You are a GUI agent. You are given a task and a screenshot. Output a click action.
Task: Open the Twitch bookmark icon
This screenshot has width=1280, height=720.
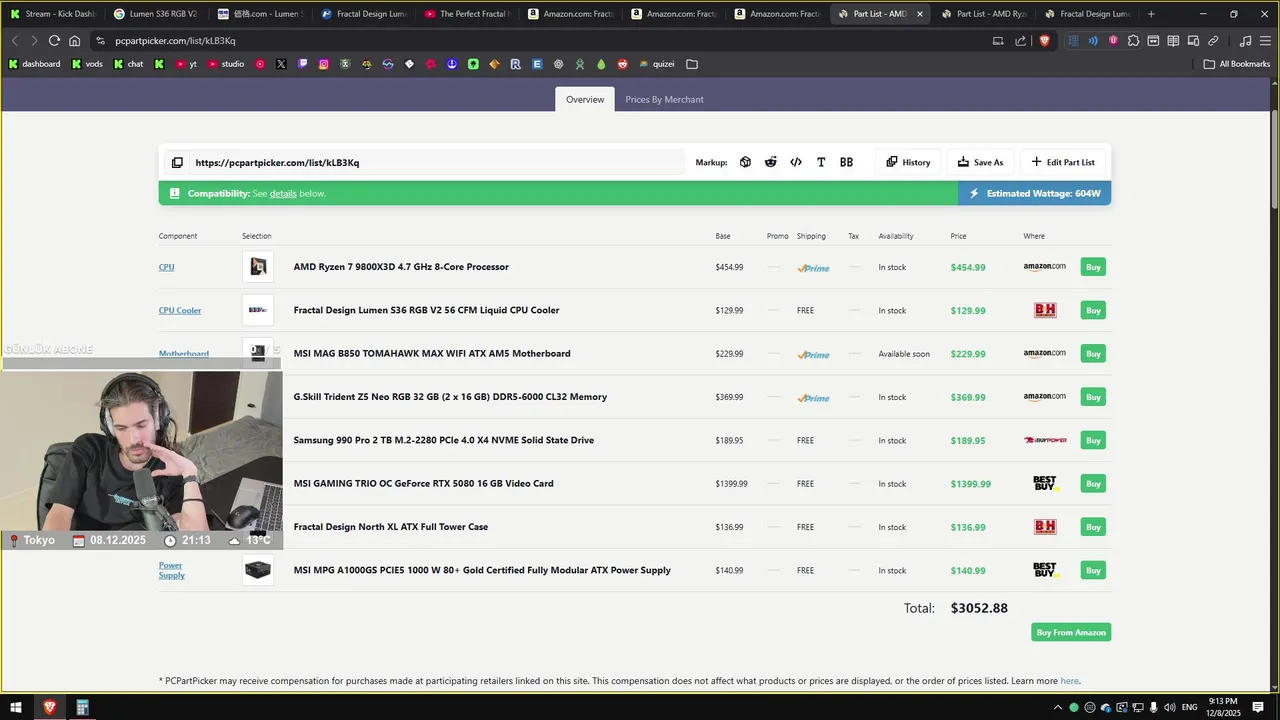point(303,64)
